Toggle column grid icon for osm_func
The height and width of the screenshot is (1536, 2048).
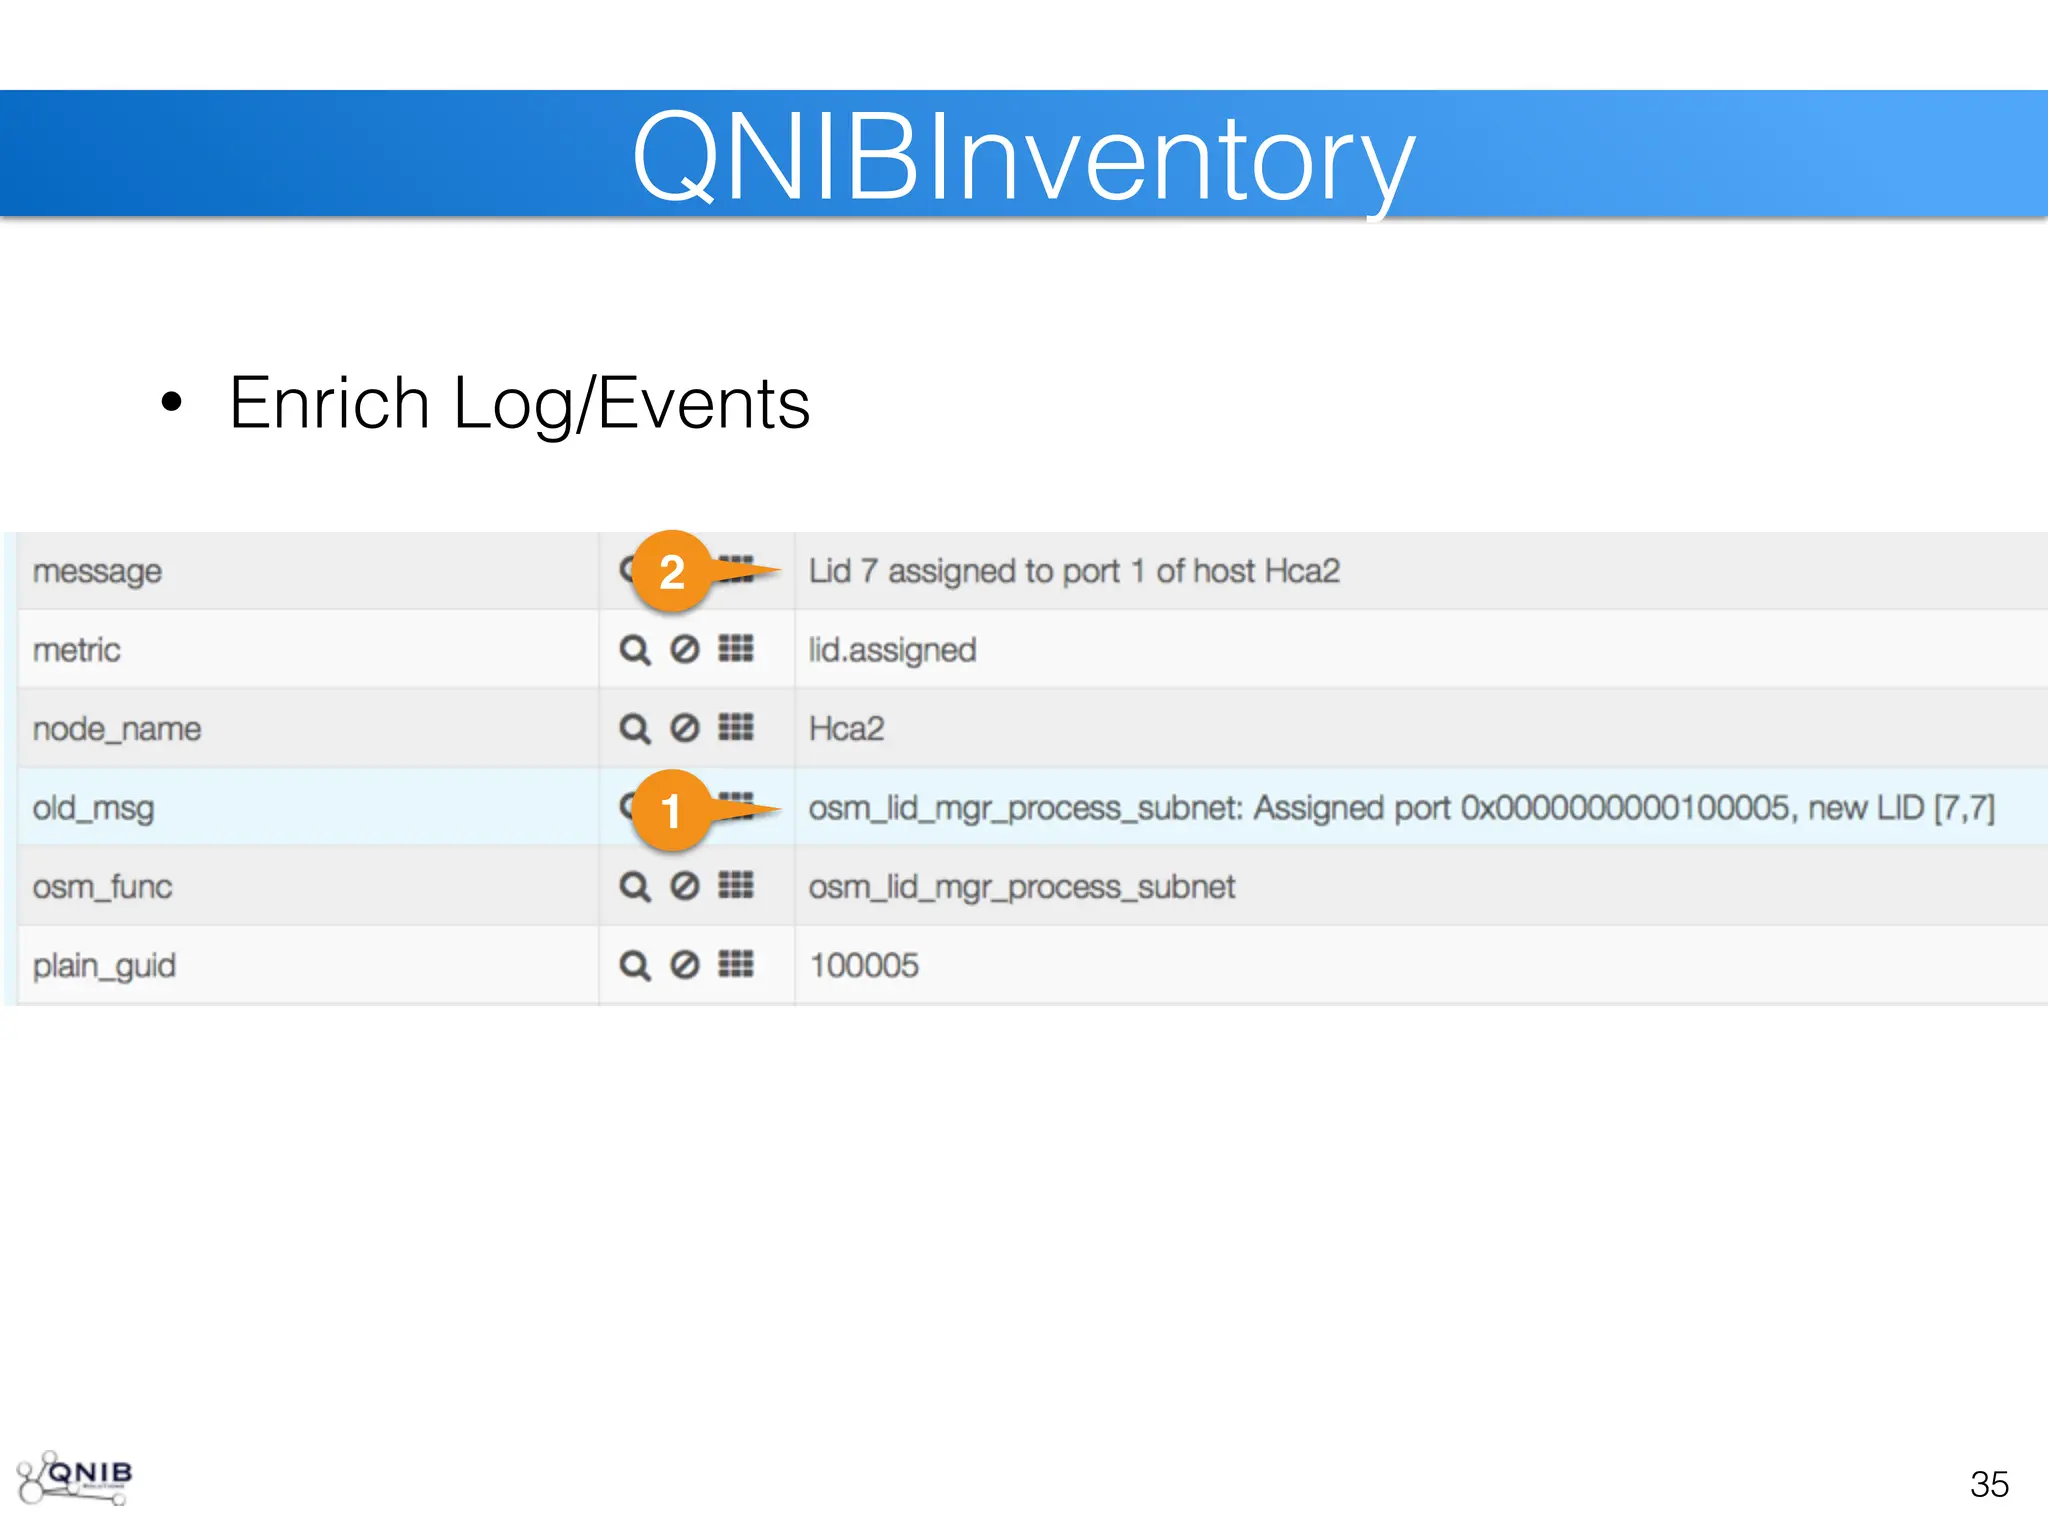(736, 884)
